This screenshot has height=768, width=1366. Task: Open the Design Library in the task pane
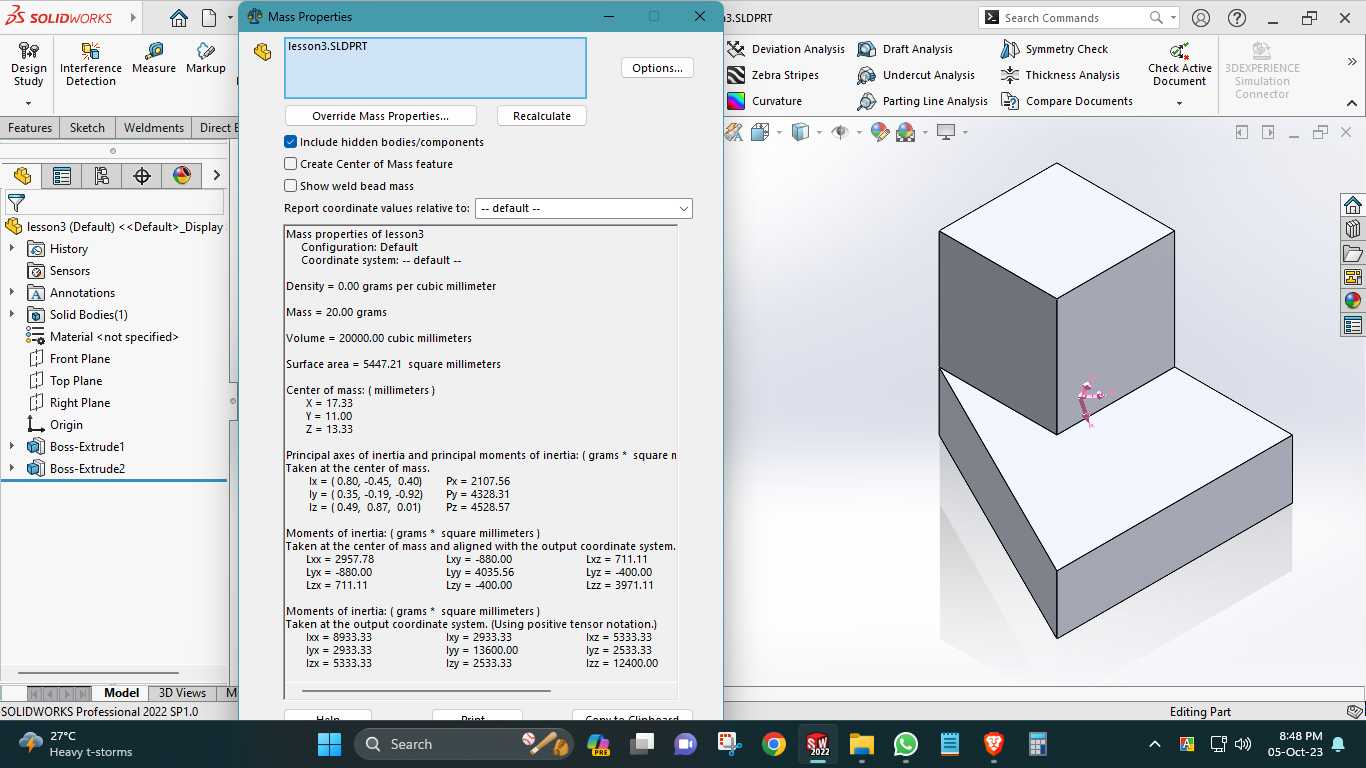click(x=1353, y=229)
